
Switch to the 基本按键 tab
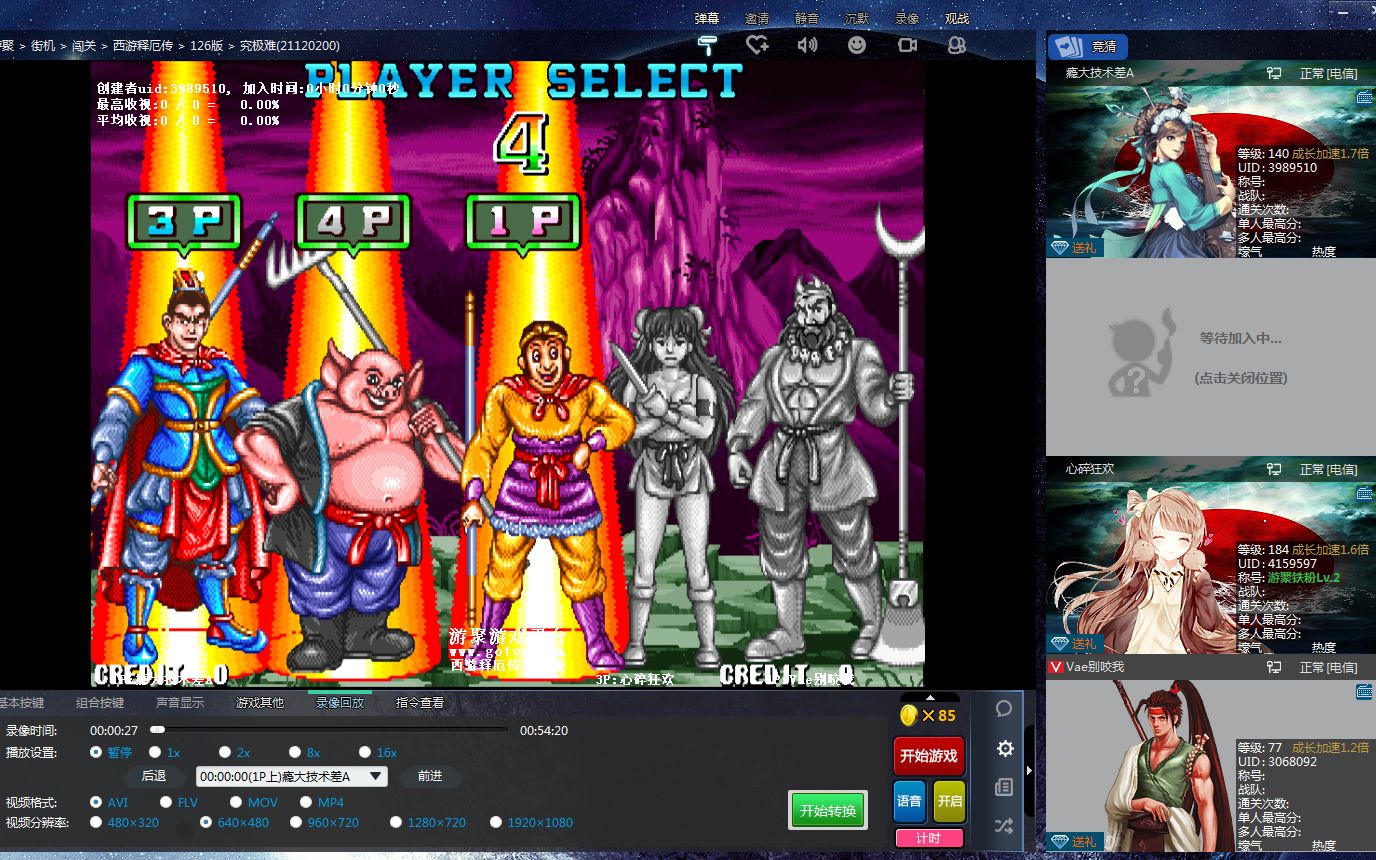[21, 702]
